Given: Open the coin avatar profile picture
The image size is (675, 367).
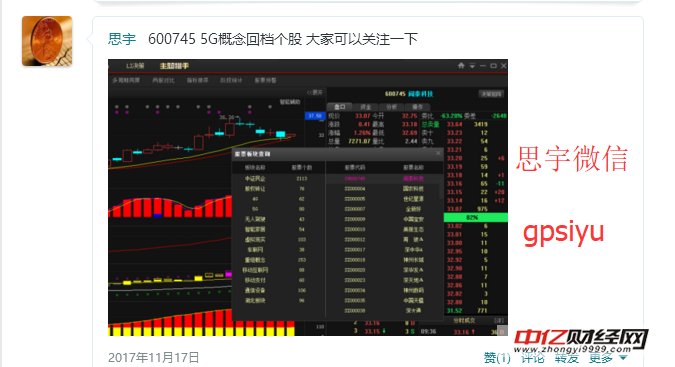Looking at the screenshot, I should [47, 41].
